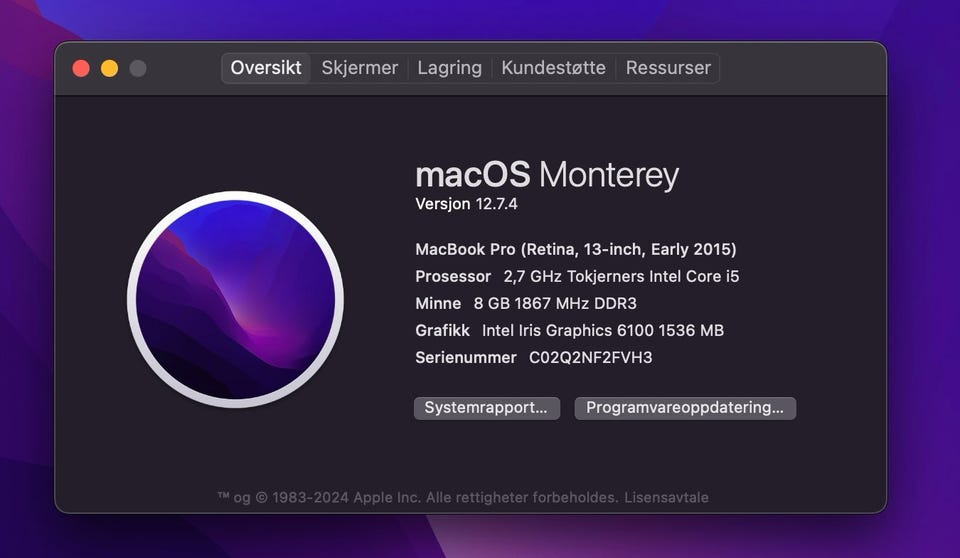Screen dimensions: 960x558
Task: Close the window with red button
Action: [x=81, y=68]
